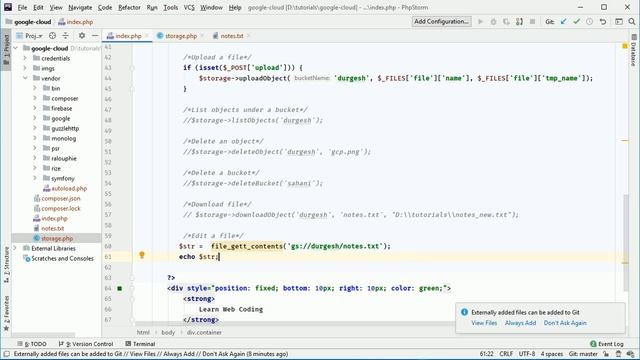Expand the imgs folder

[x=25, y=68]
